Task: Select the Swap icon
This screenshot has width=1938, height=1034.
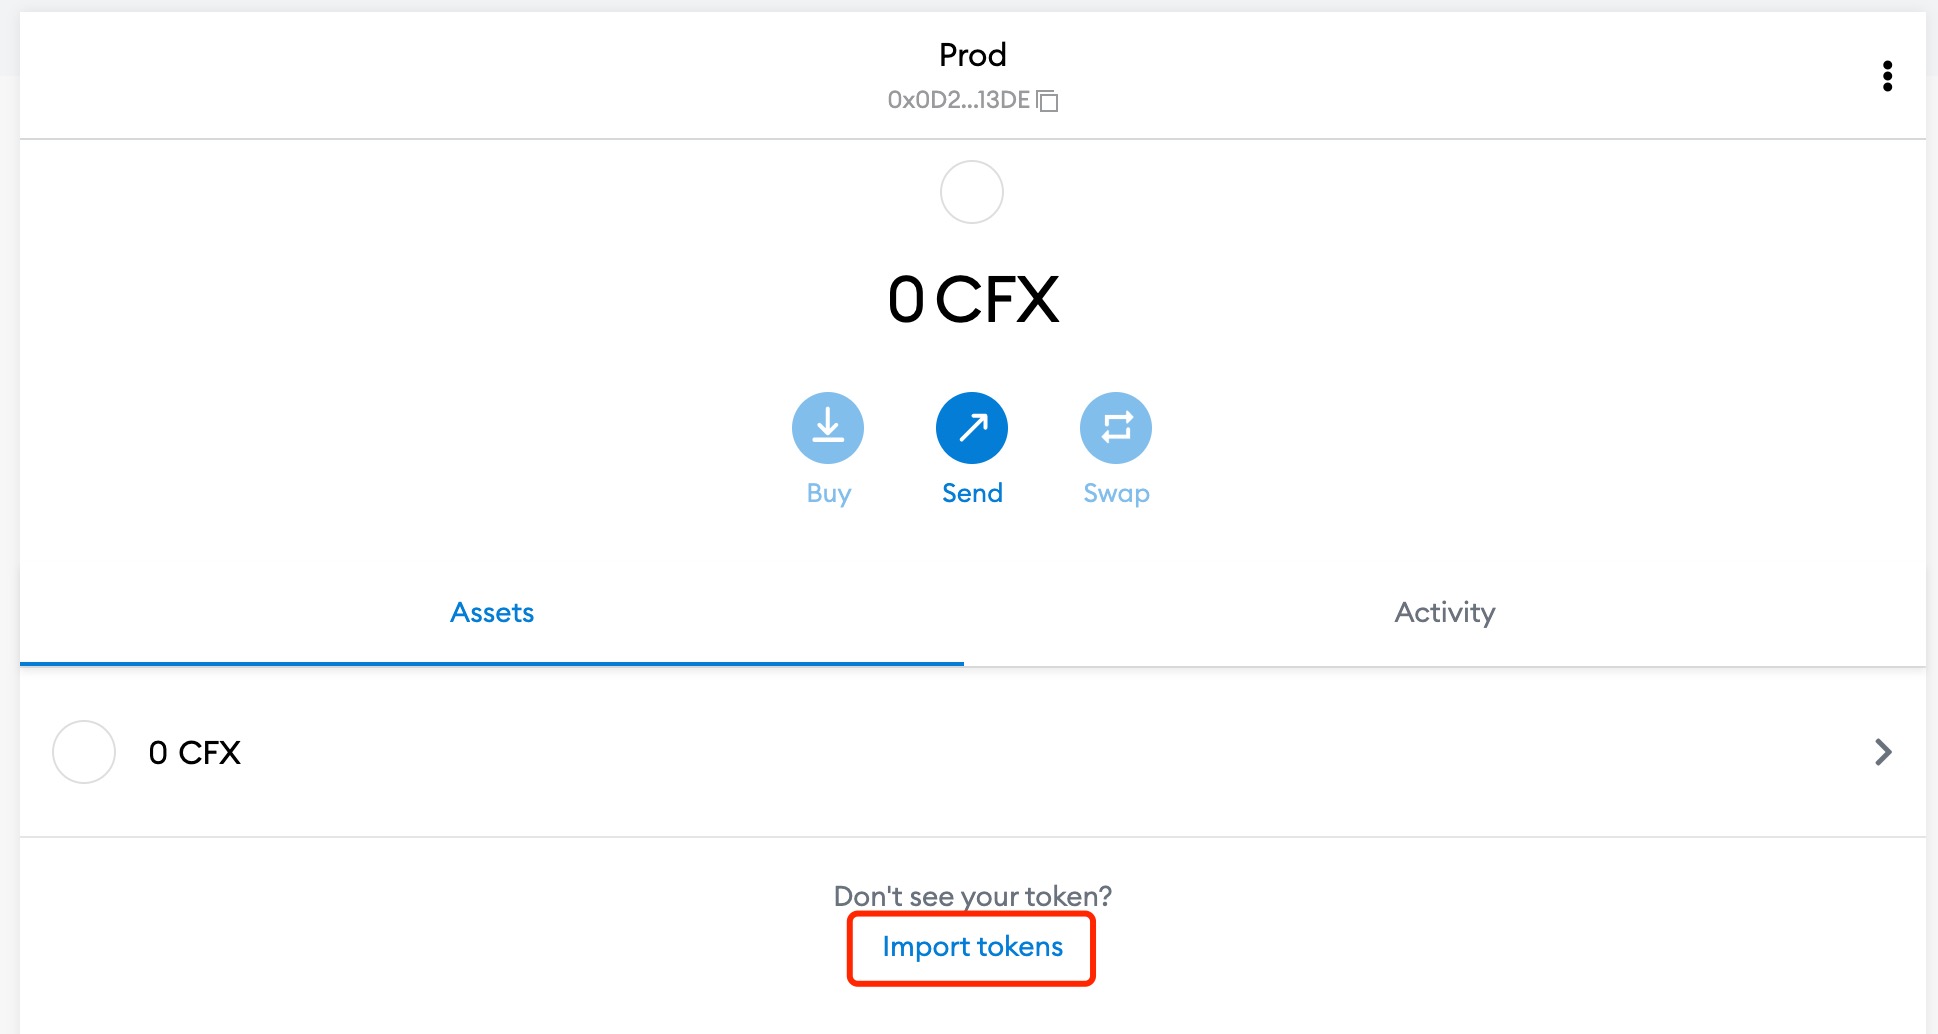Action: coord(1114,427)
